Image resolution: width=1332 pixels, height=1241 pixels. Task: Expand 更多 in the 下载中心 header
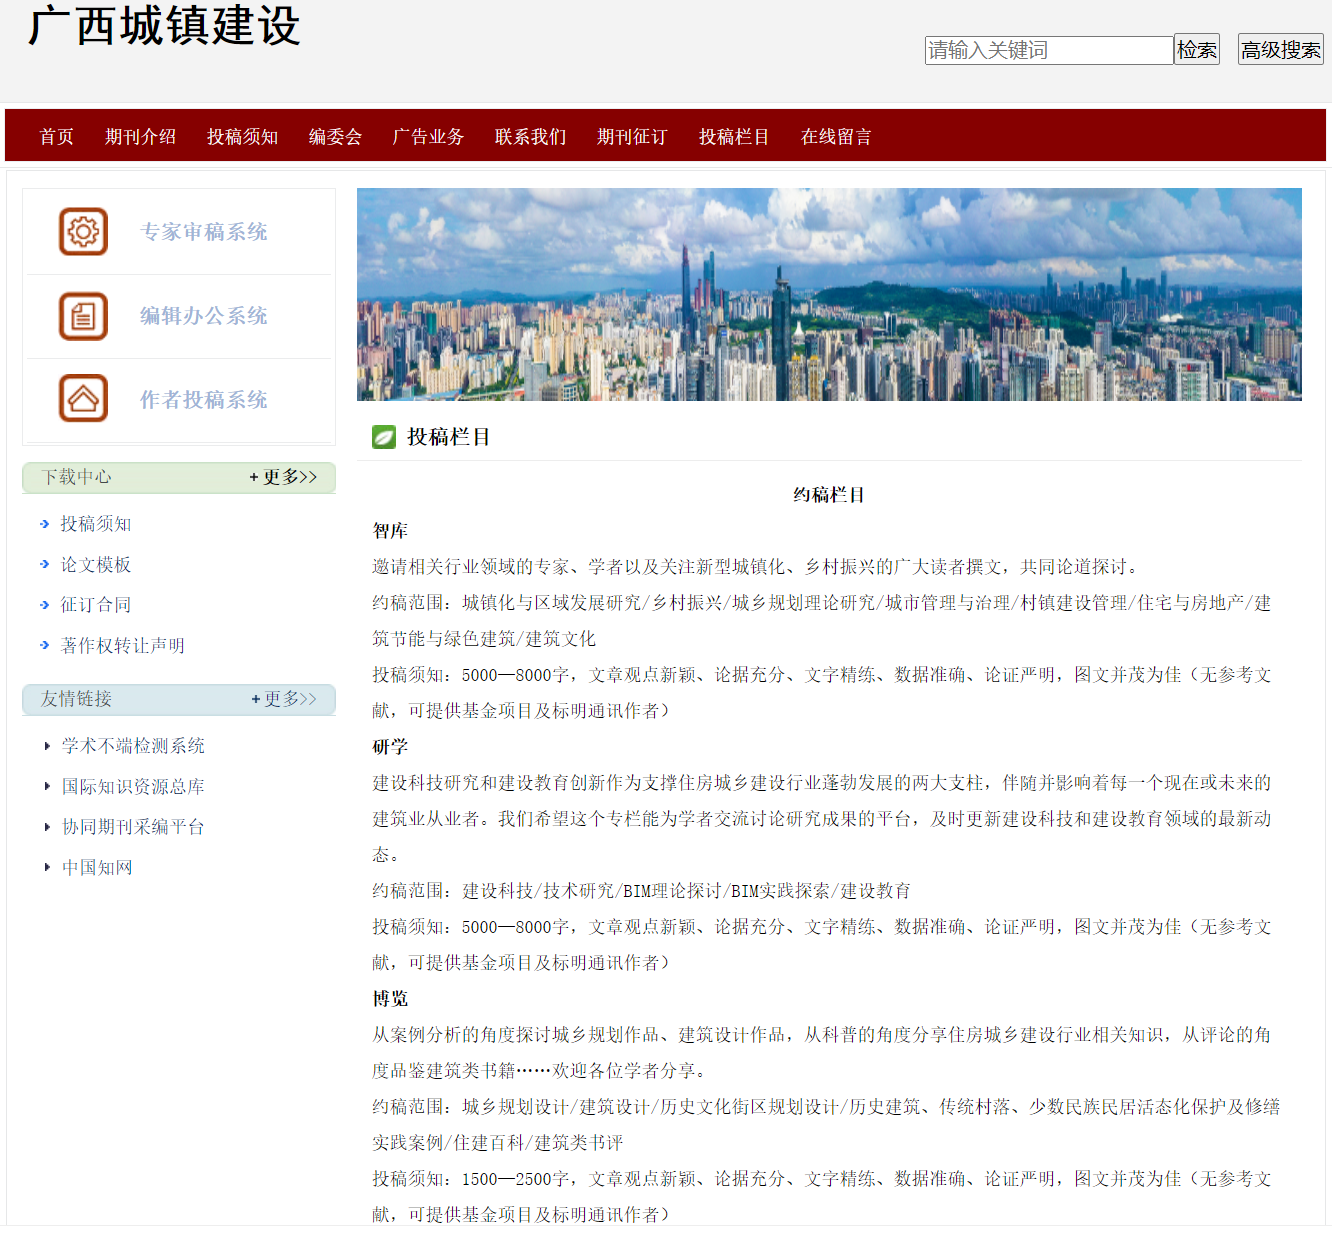coord(283,478)
